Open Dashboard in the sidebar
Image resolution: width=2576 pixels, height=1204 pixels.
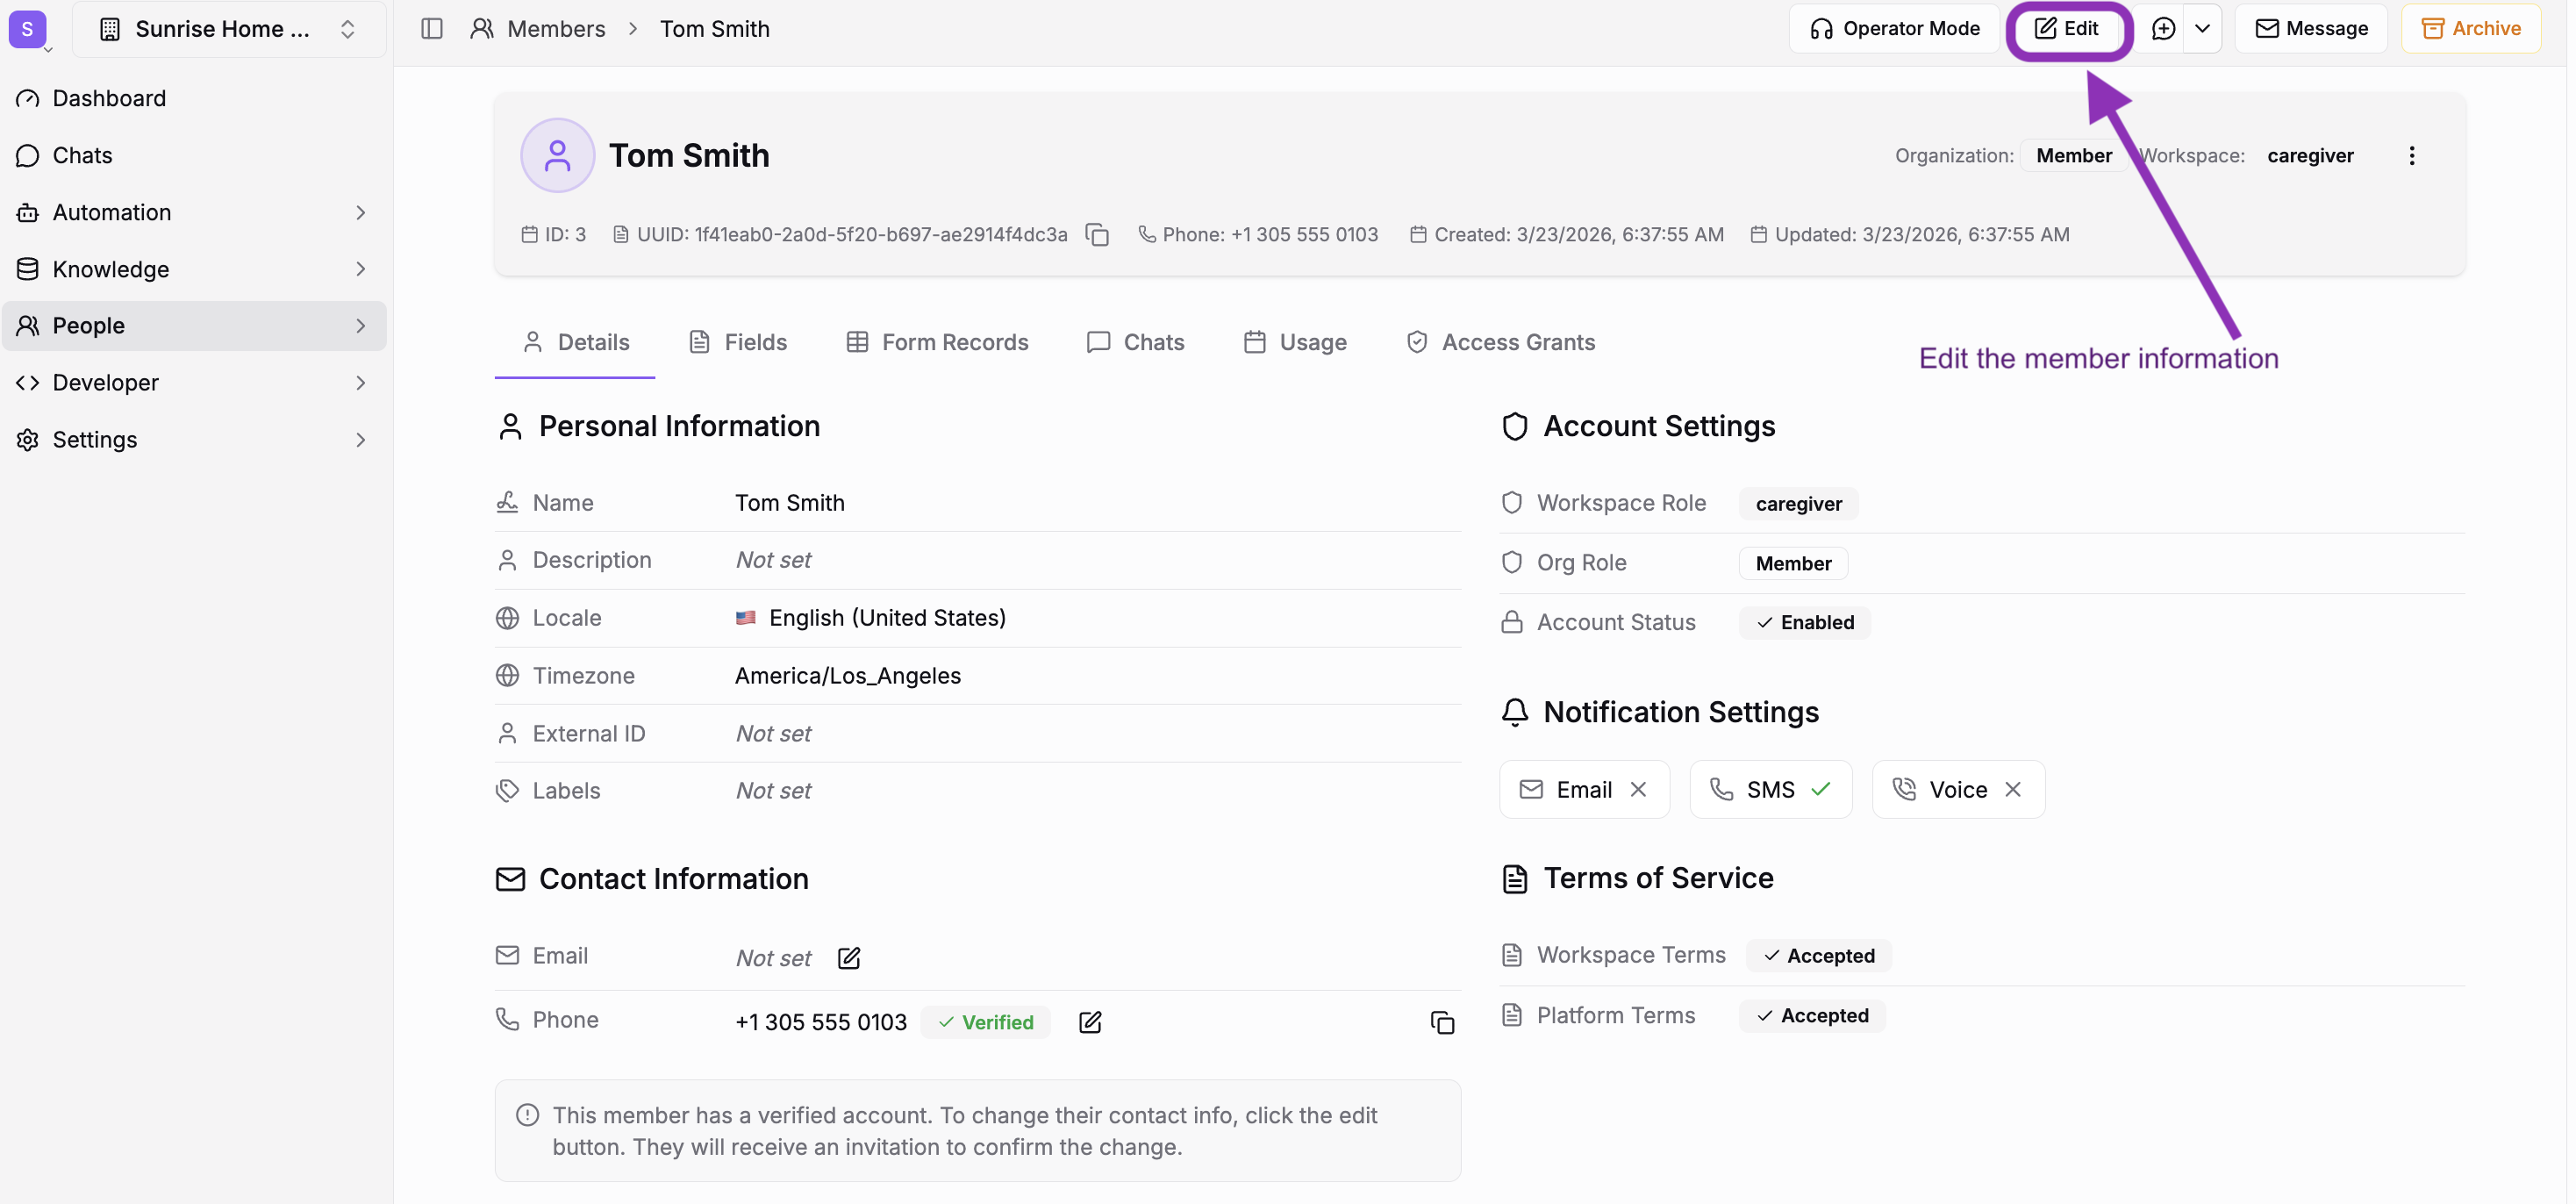pos(108,98)
